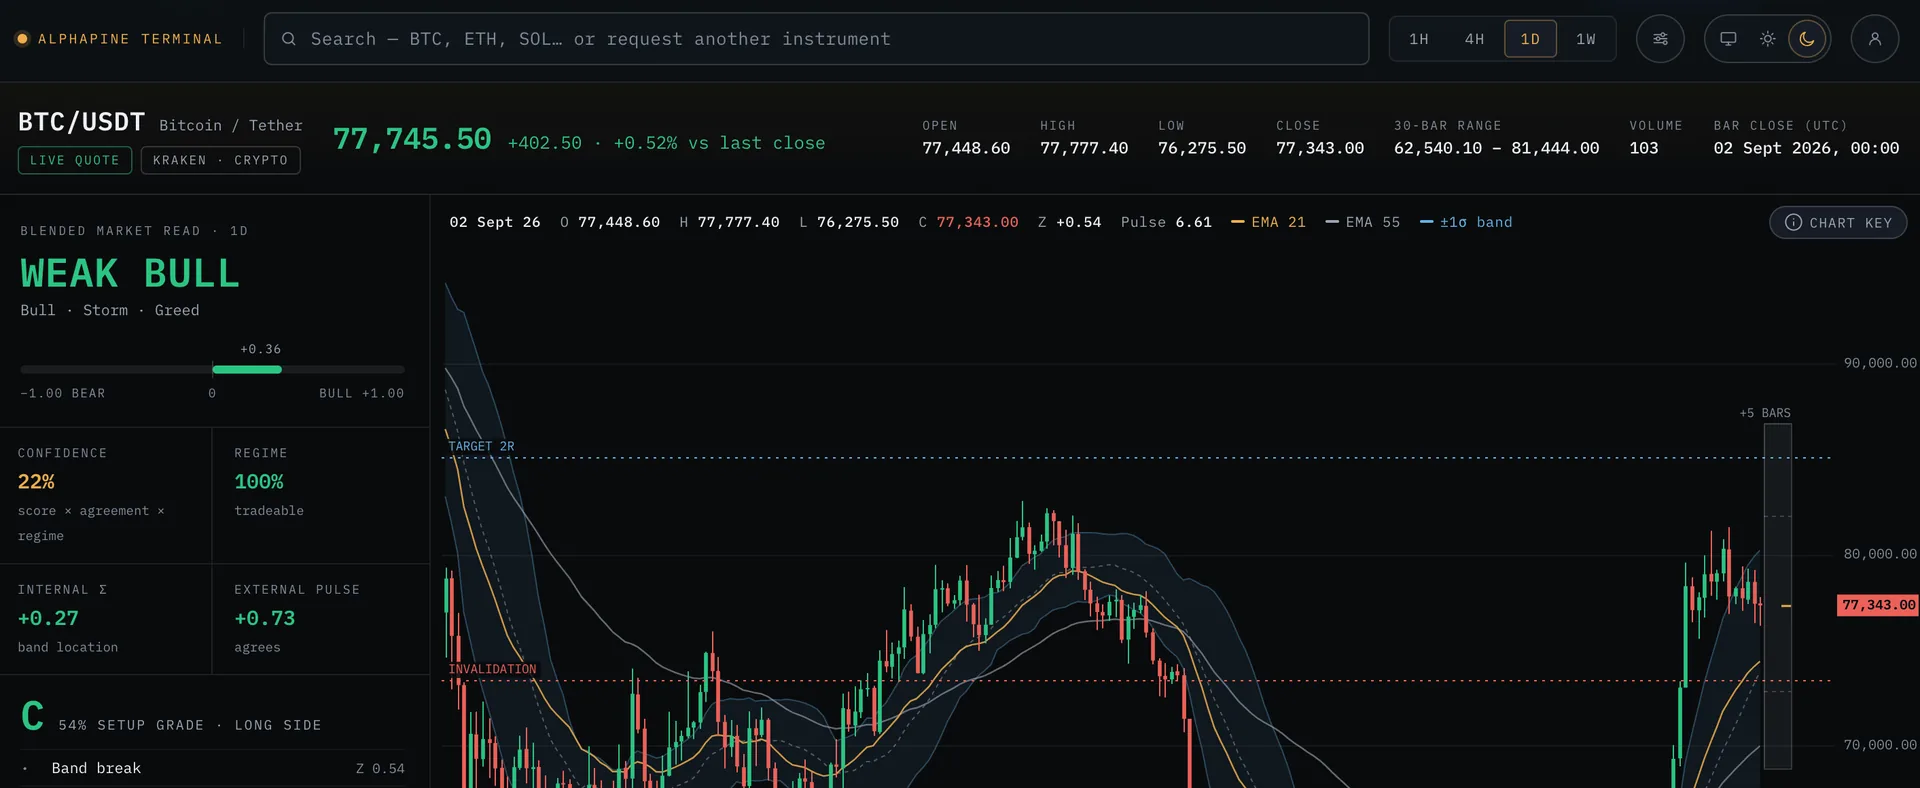
Task: Click the HIGH value 77,777.40 in header
Action: coord(1084,148)
